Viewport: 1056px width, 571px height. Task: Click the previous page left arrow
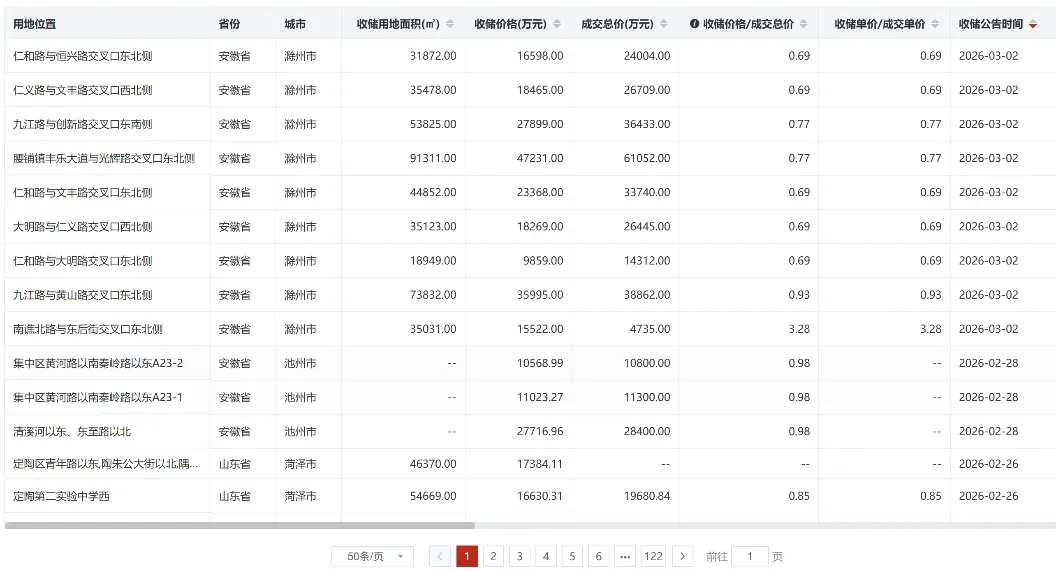click(x=440, y=556)
